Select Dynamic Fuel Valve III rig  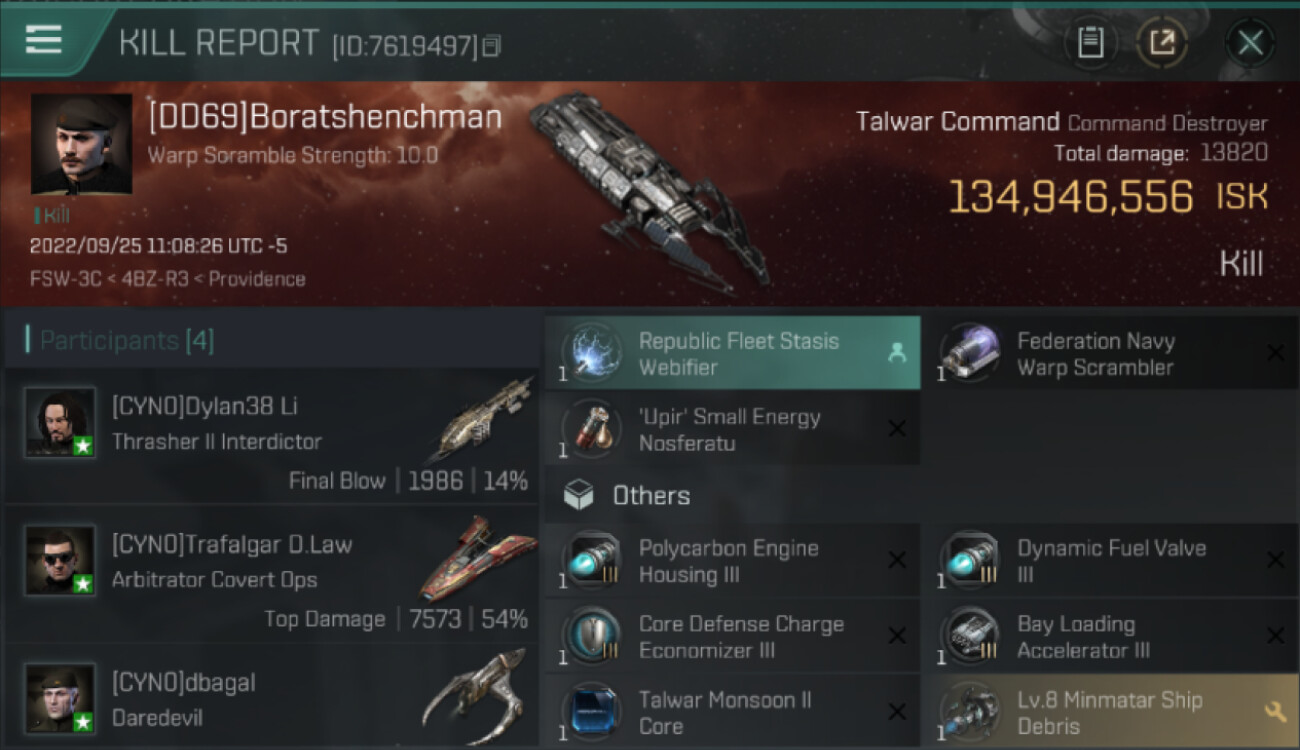[1110, 561]
